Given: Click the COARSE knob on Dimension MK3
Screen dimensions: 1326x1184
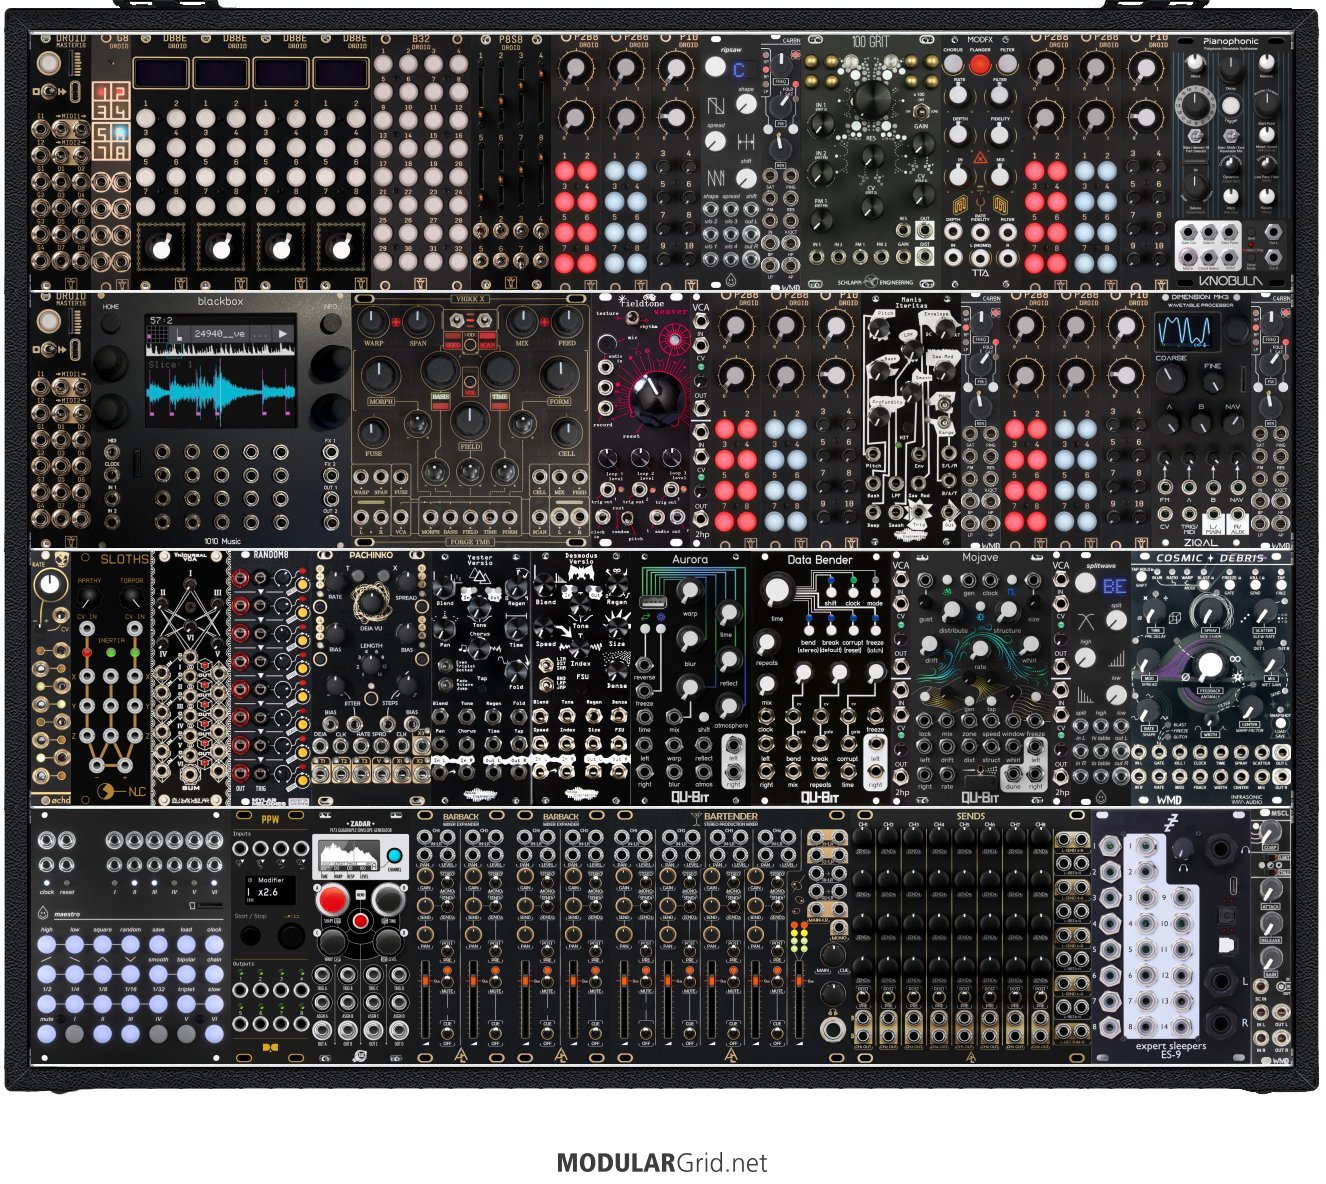Looking at the screenshot, I should pos(1170,379).
